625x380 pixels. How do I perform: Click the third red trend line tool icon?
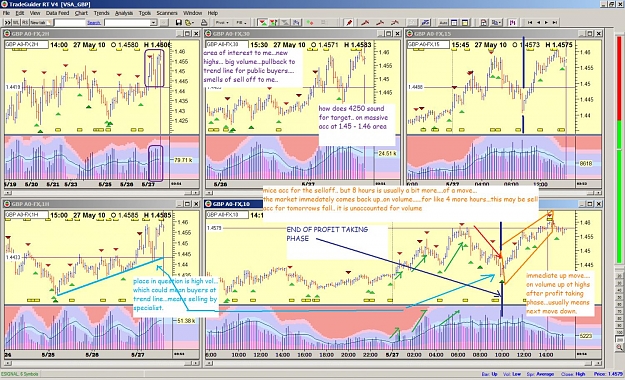(394, 23)
